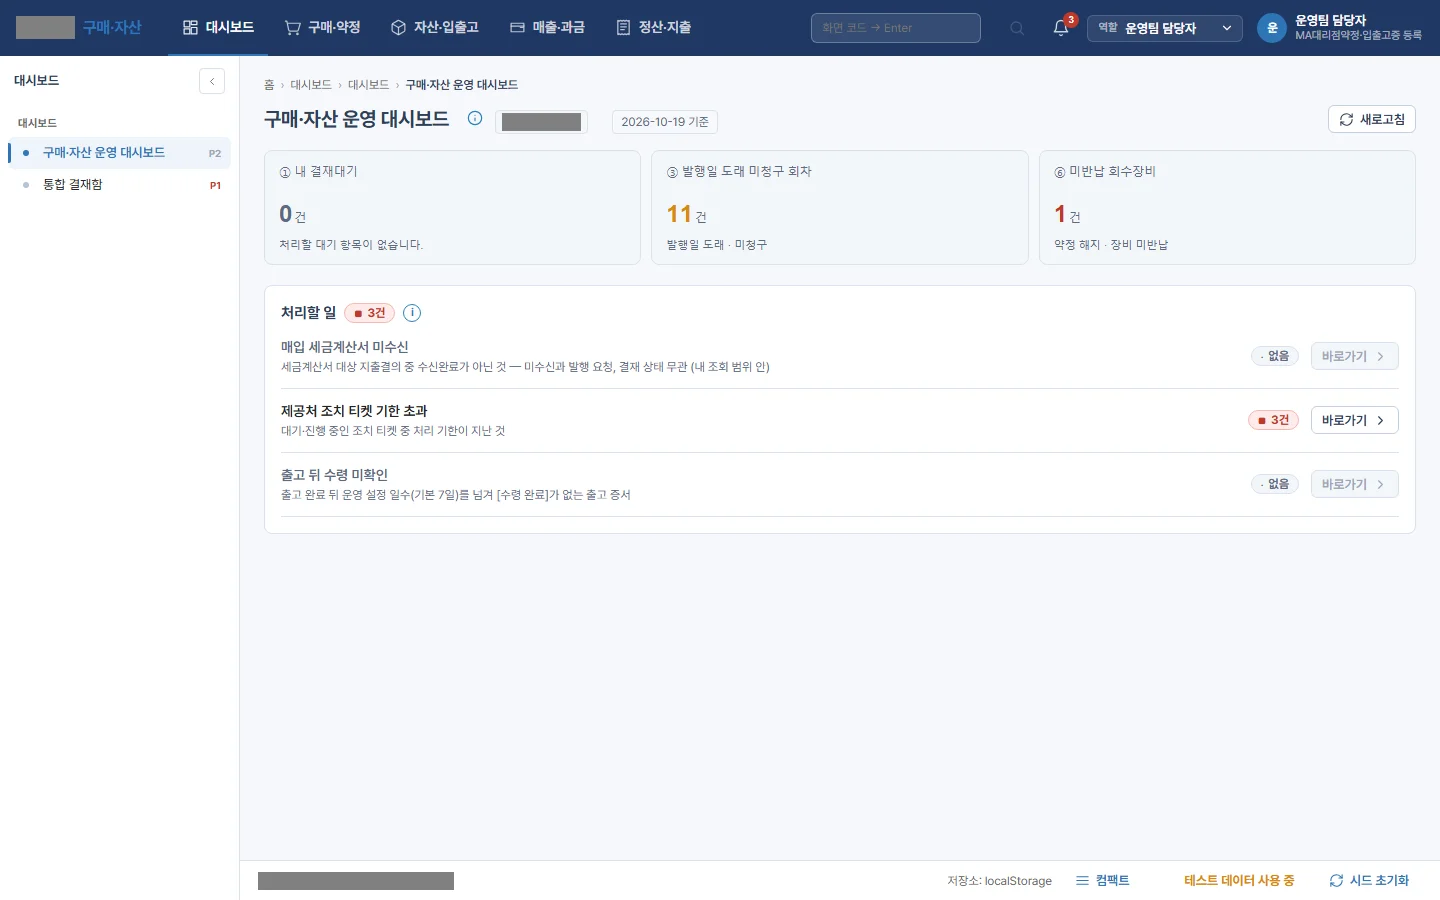Click the first 대시보드 breadcrumb after 홈

click(311, 85)
